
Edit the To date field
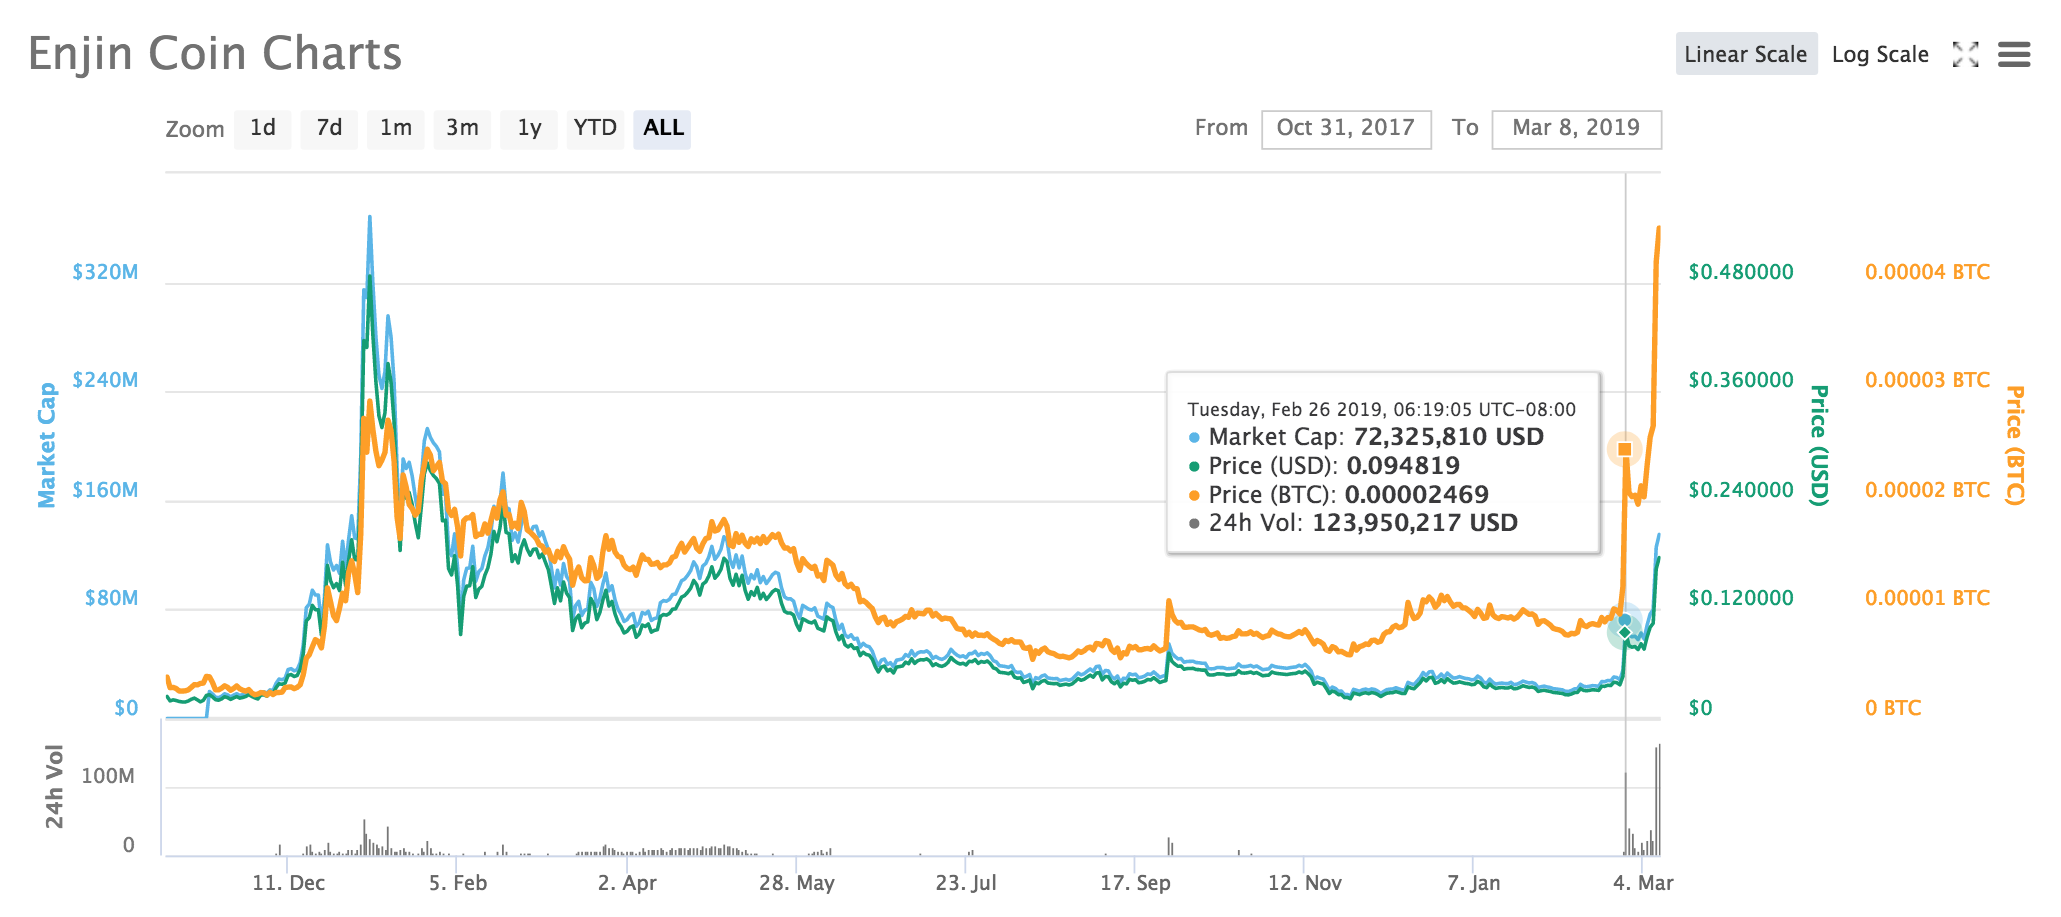(x=1576, y=129)
